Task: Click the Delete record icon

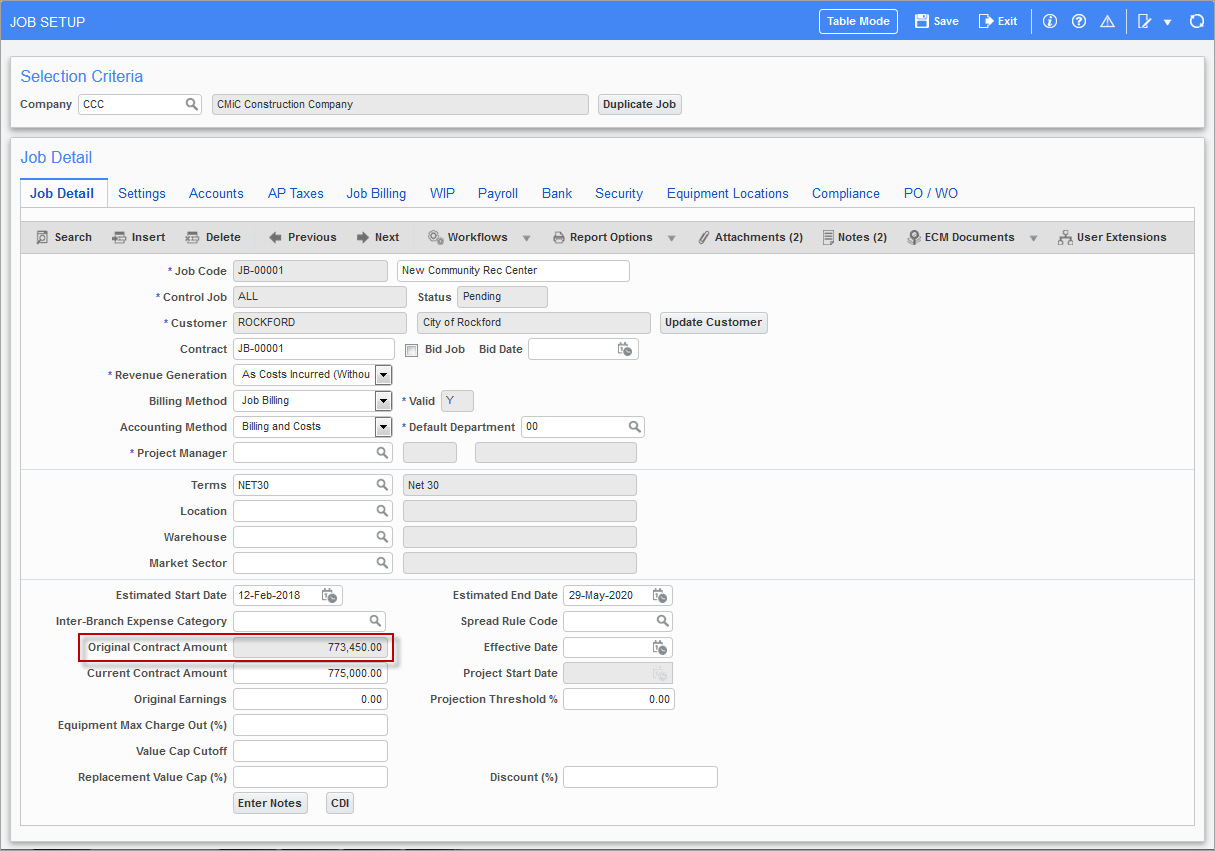Action: 193,237
